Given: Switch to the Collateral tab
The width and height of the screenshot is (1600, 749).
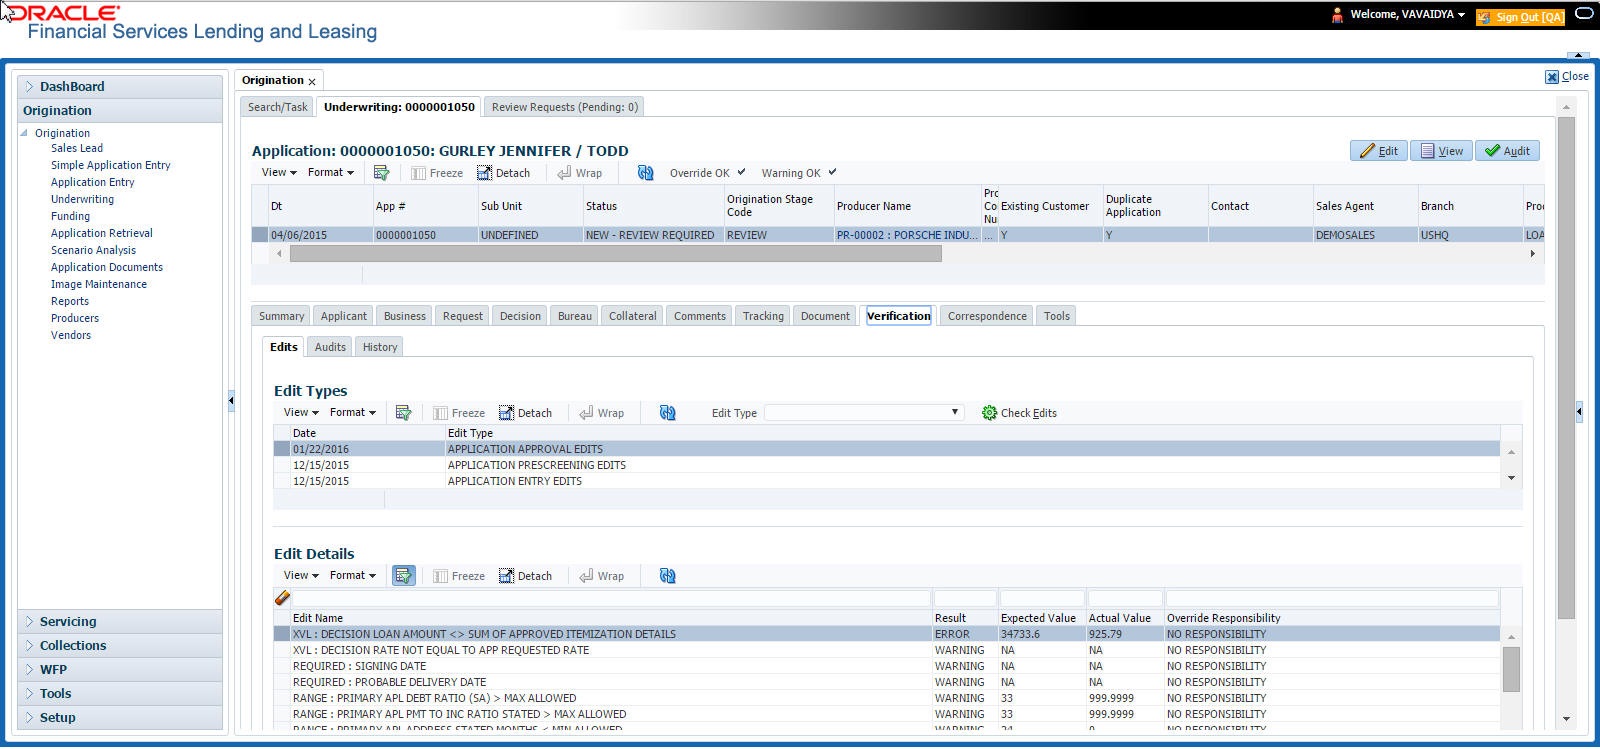Looking at the screenshot, I should point(633,316).
